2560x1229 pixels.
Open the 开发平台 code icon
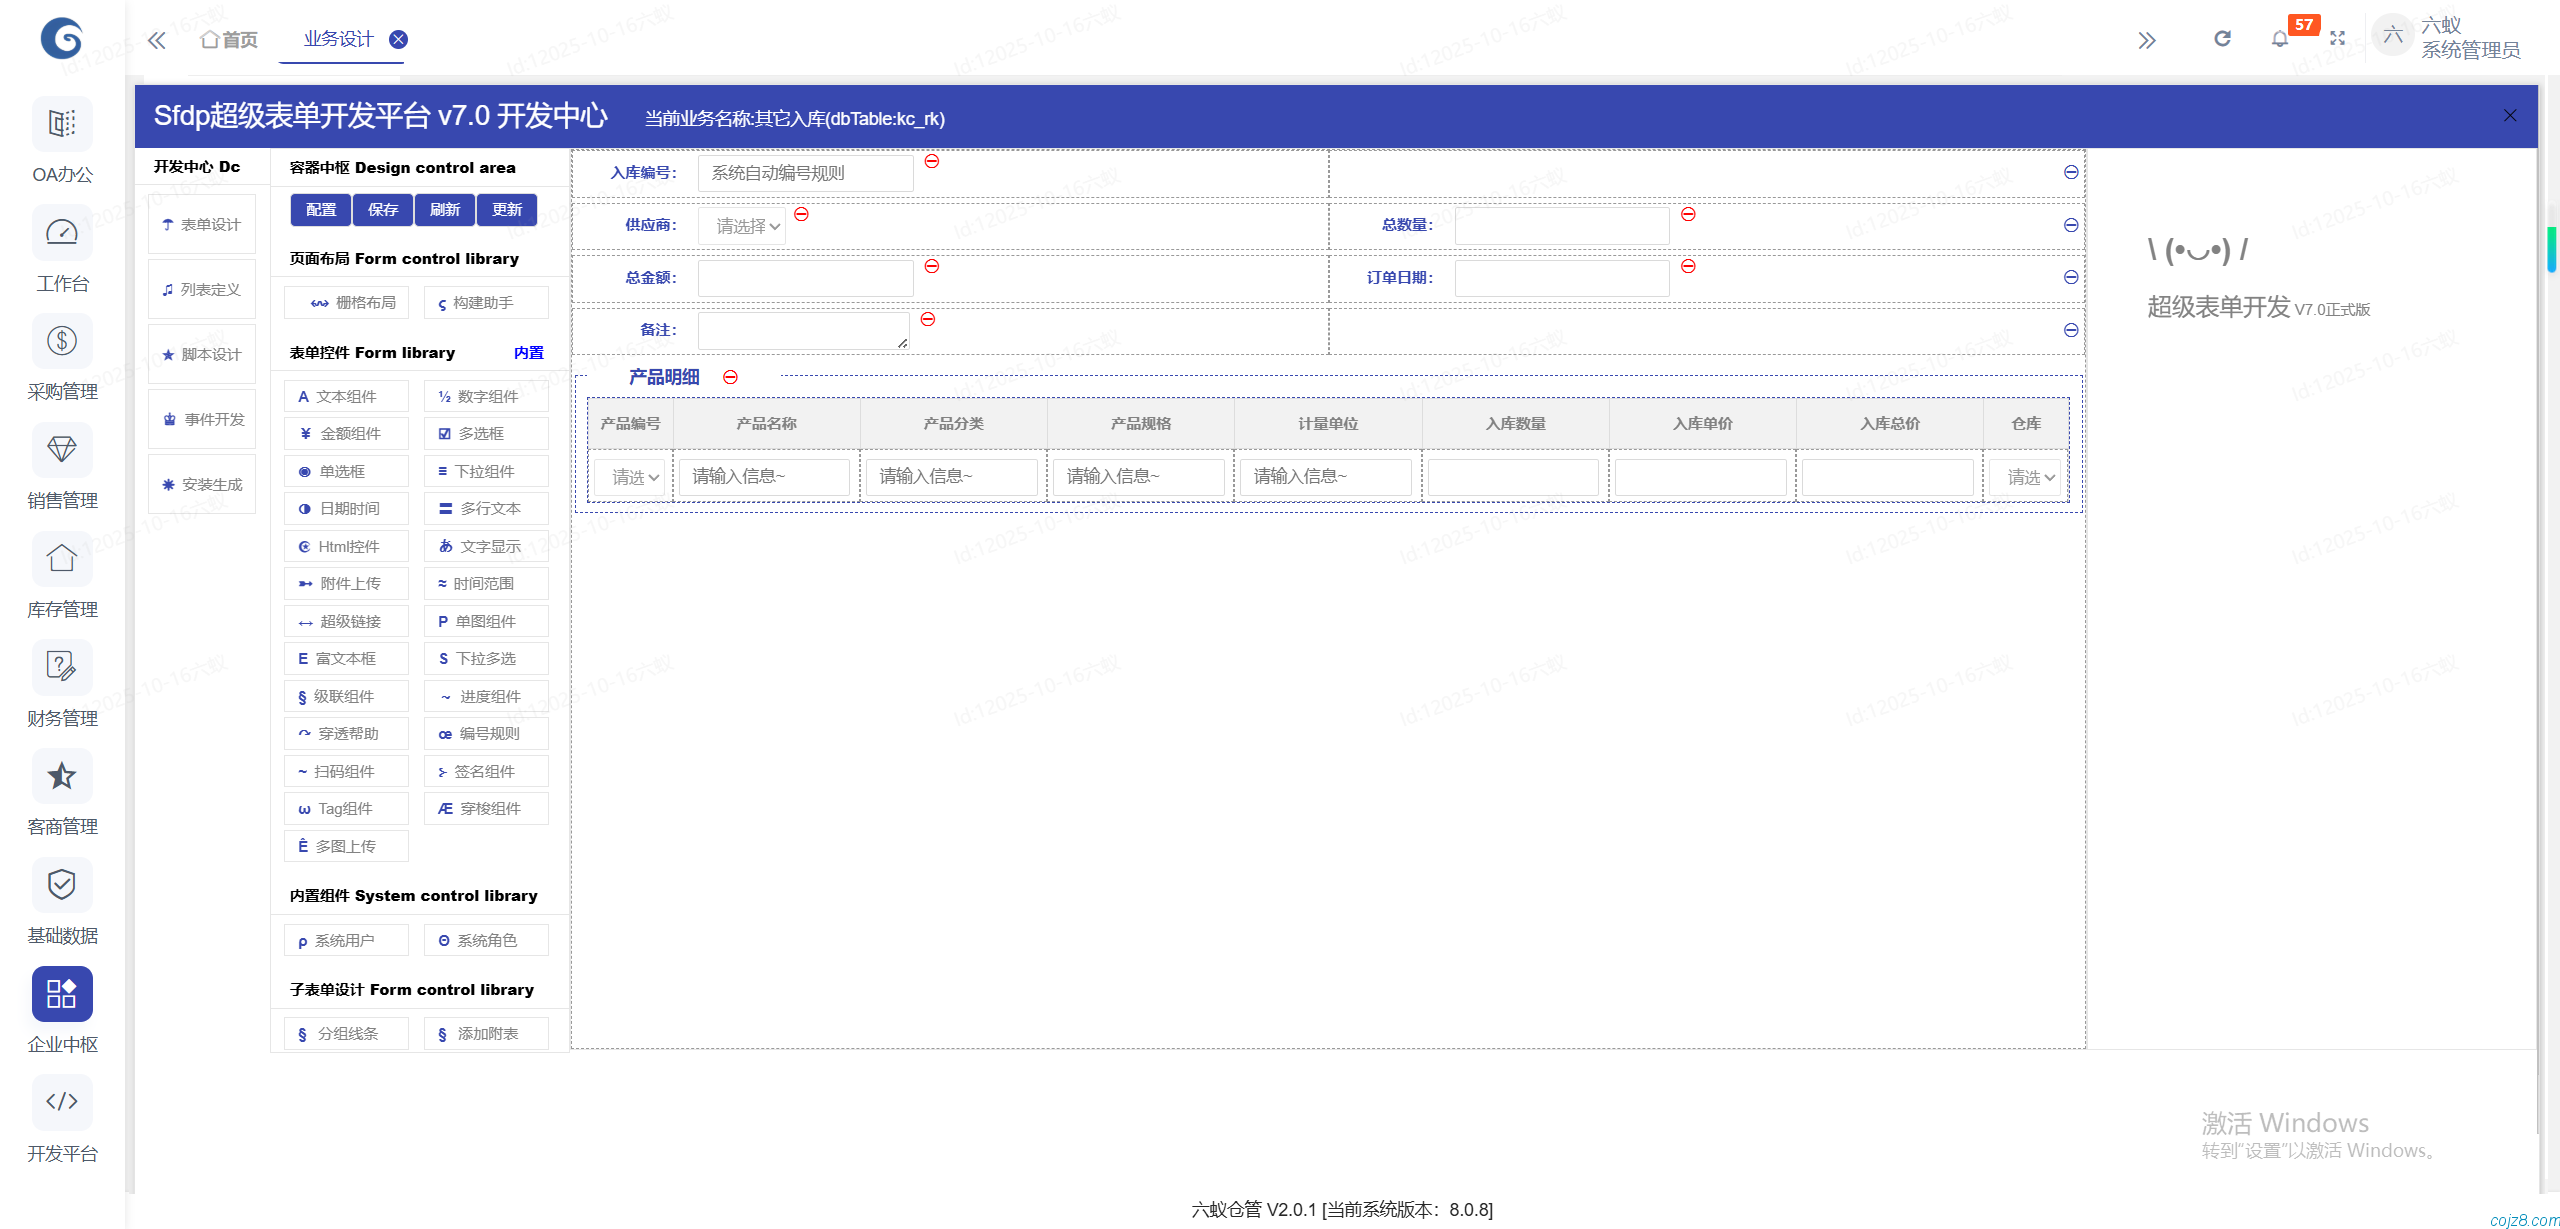[62, 1102]
